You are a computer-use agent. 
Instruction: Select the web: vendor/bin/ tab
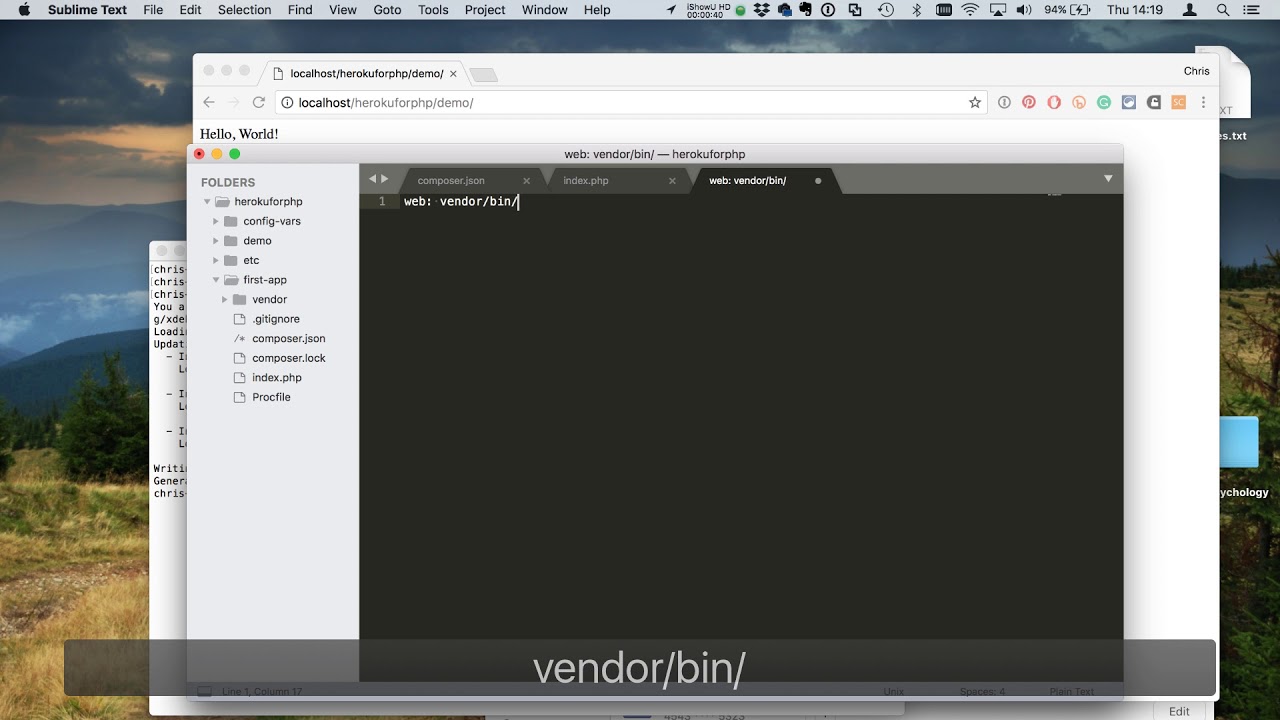click(x=747, y=181)
